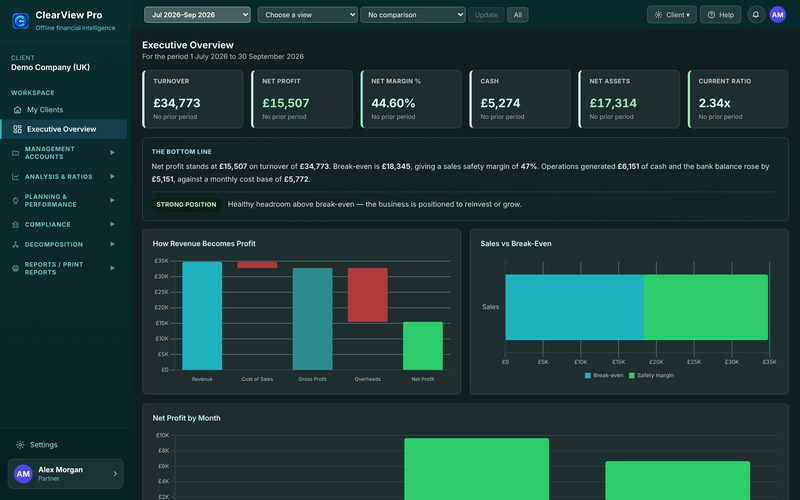Viewport: 800px width, 500px height.
Task: Click the ClearView Pro logo icon
Action: (x=20, y=21)
